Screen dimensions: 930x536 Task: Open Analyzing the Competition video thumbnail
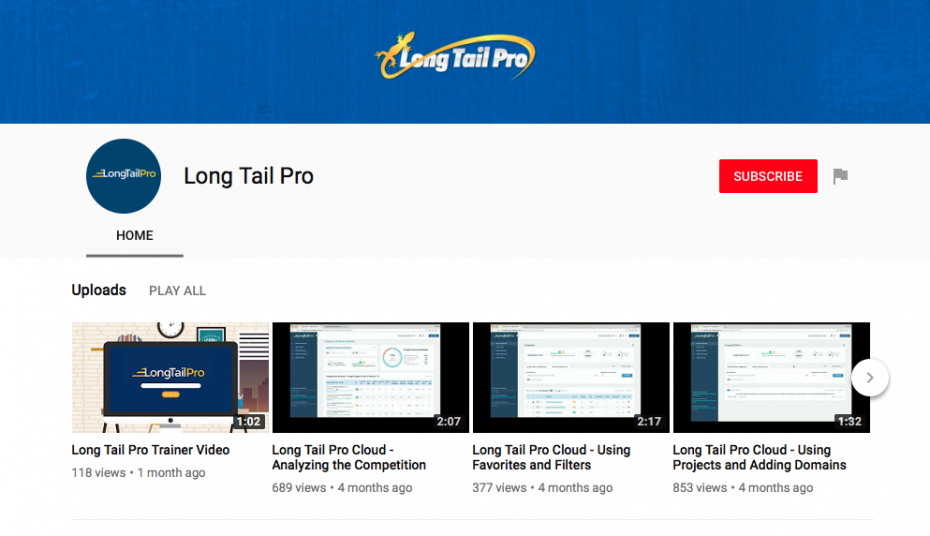tap(370, 377)
